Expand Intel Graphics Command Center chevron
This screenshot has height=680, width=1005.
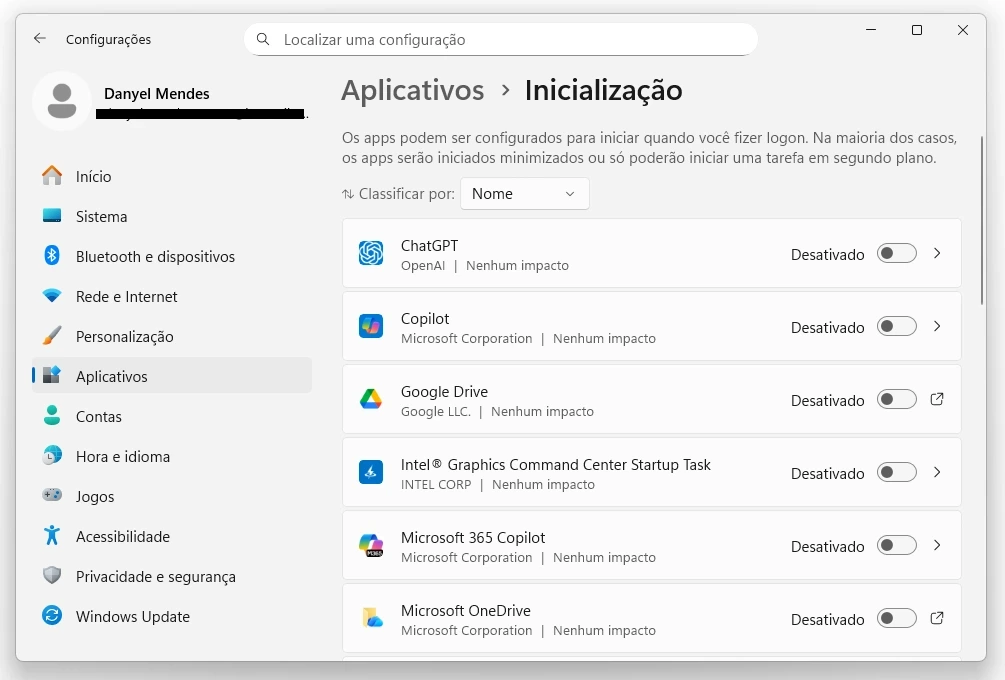pos(937,472)
